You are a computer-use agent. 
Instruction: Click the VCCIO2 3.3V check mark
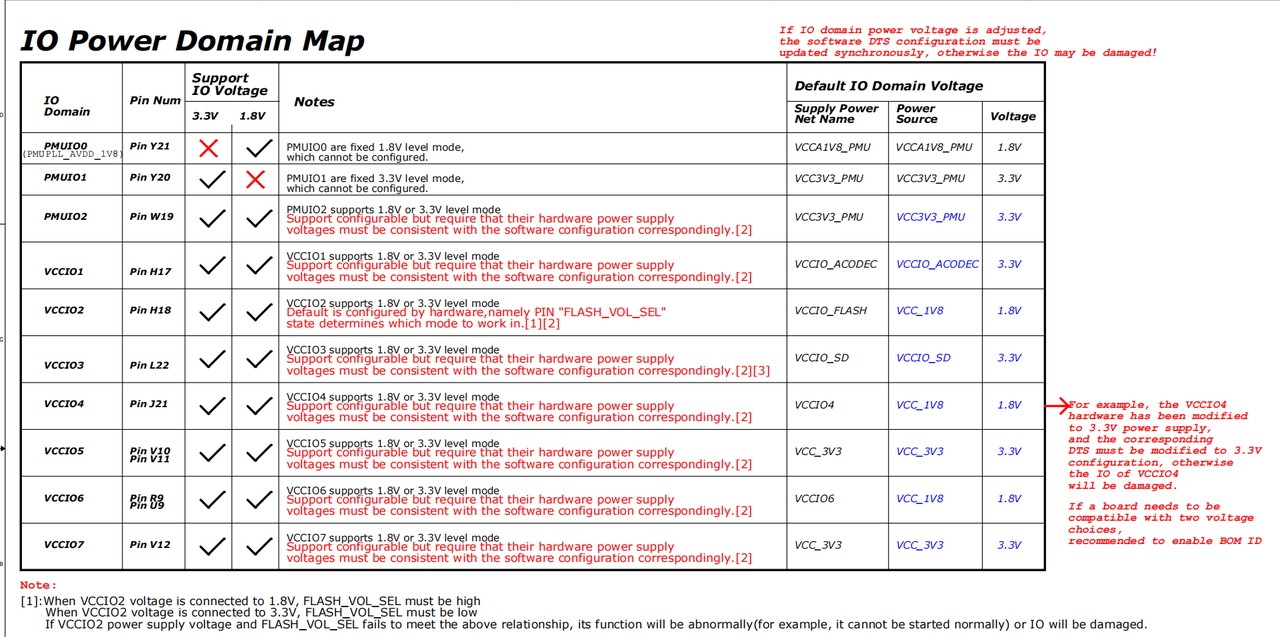[212, 312]
